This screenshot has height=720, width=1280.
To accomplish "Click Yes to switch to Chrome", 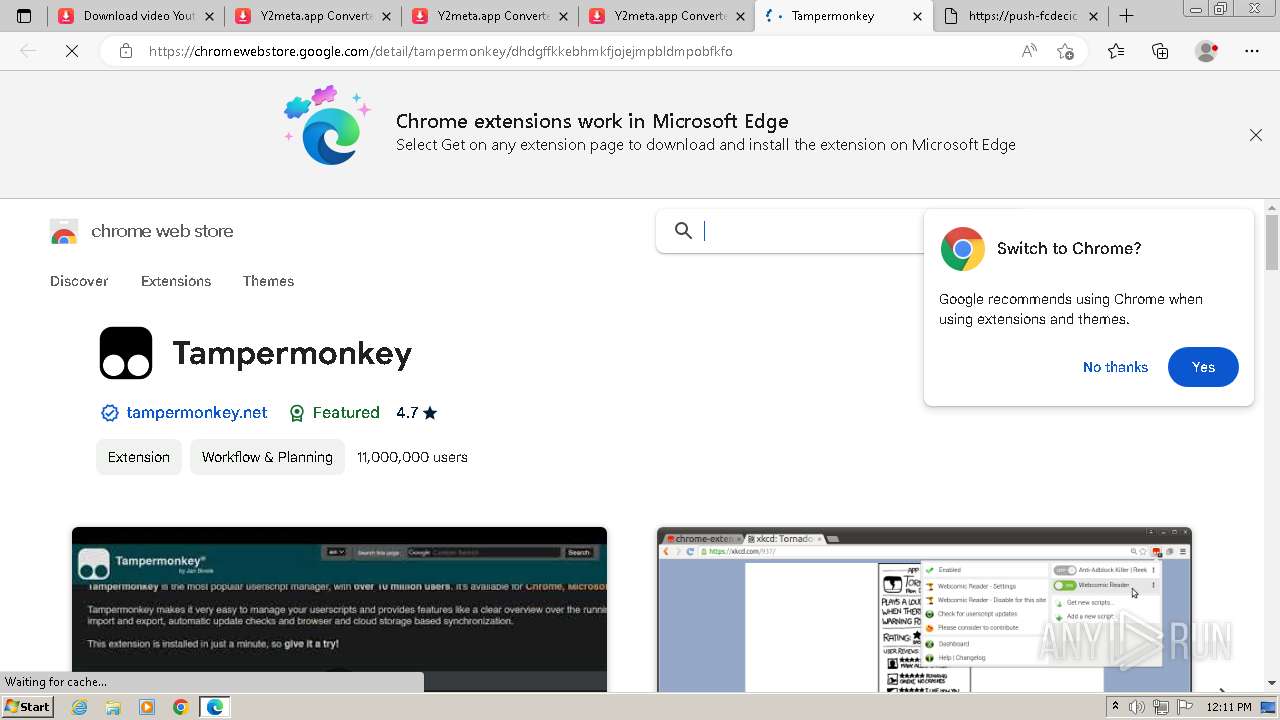I will click(1203, 367).
